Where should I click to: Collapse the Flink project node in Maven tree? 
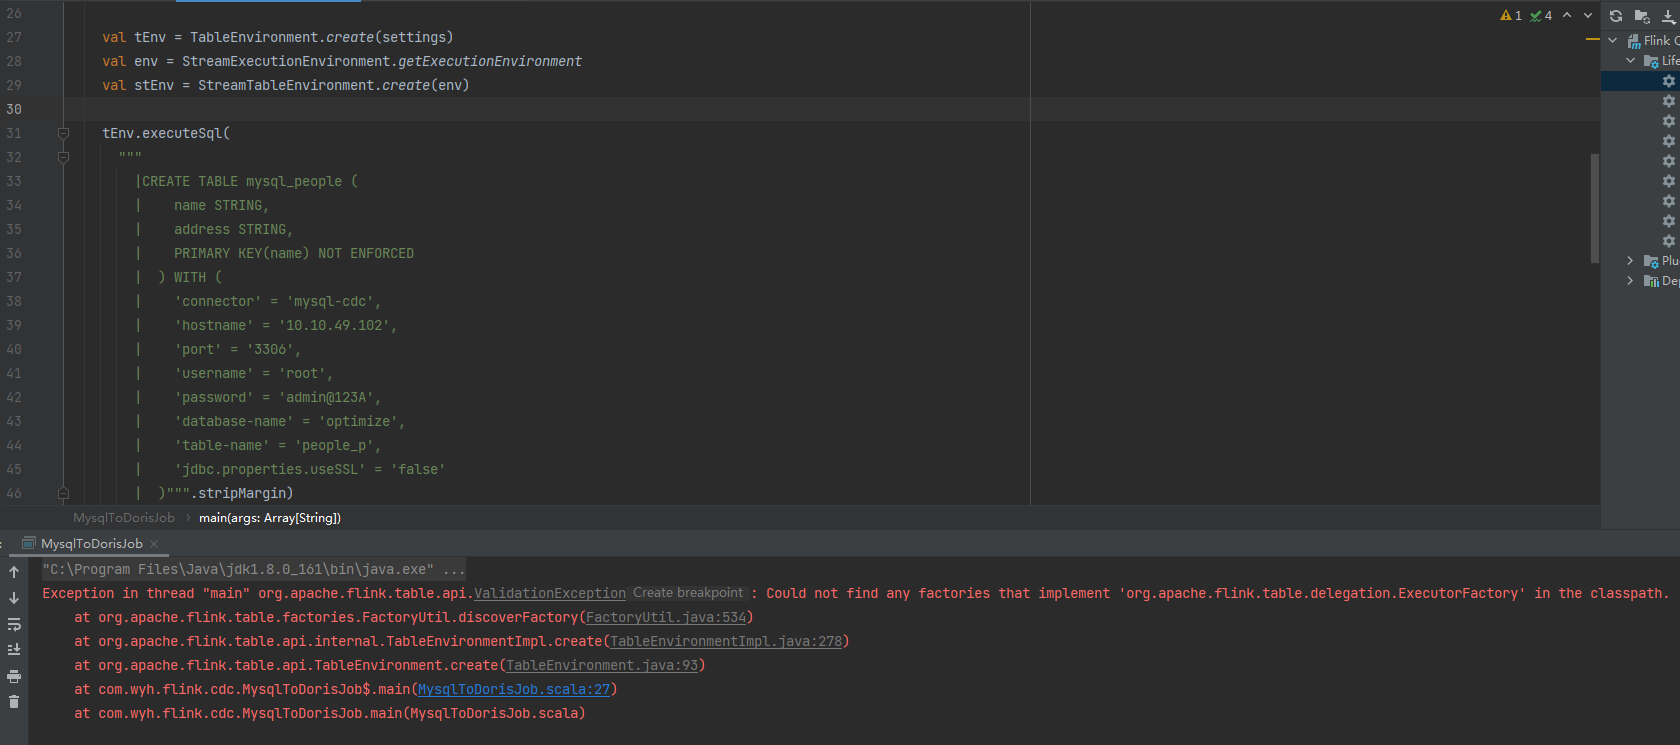pos(1613,41)
